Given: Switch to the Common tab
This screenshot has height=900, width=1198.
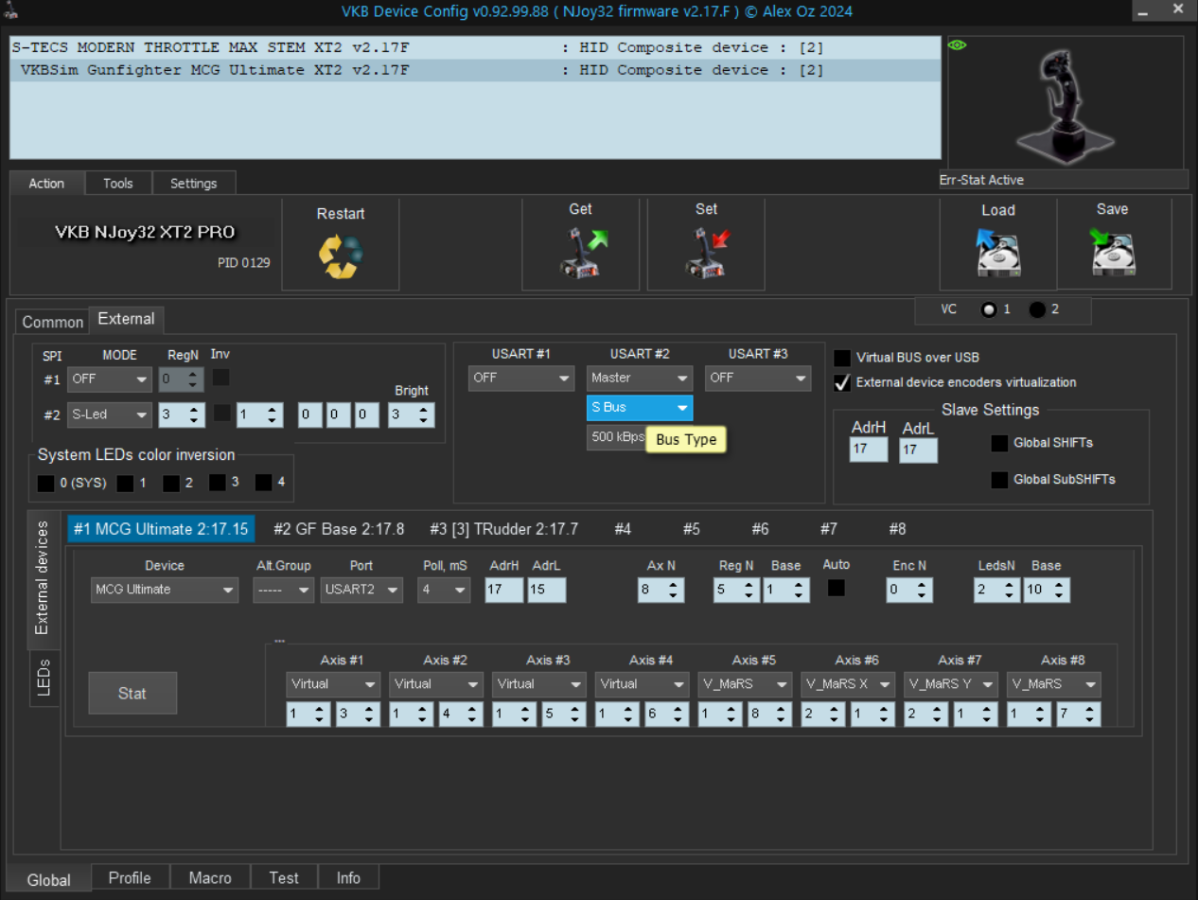Looking at the screenshot, I should tap(53, 322).
